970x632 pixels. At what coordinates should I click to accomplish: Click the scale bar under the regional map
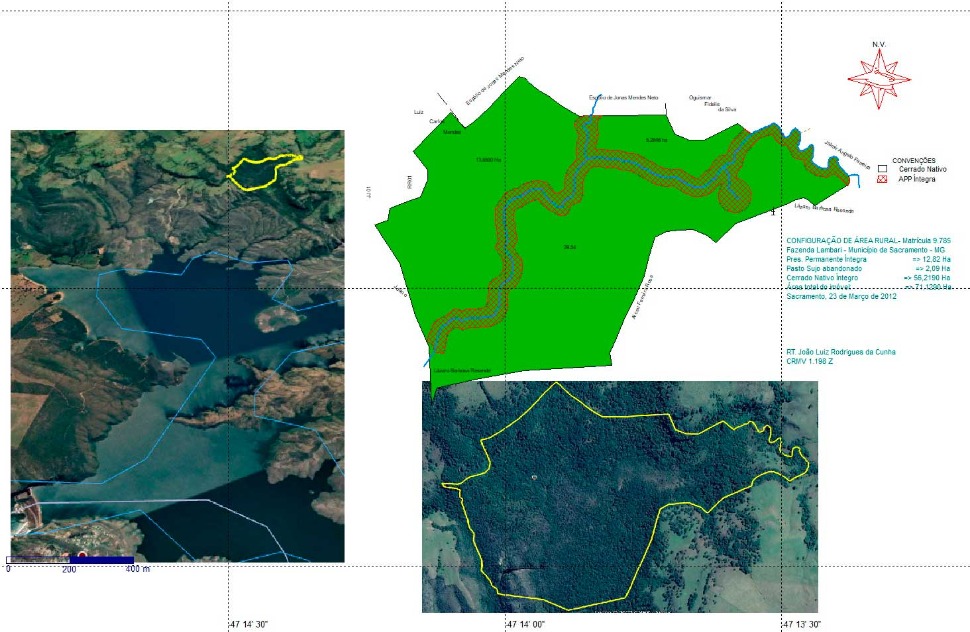71,559
